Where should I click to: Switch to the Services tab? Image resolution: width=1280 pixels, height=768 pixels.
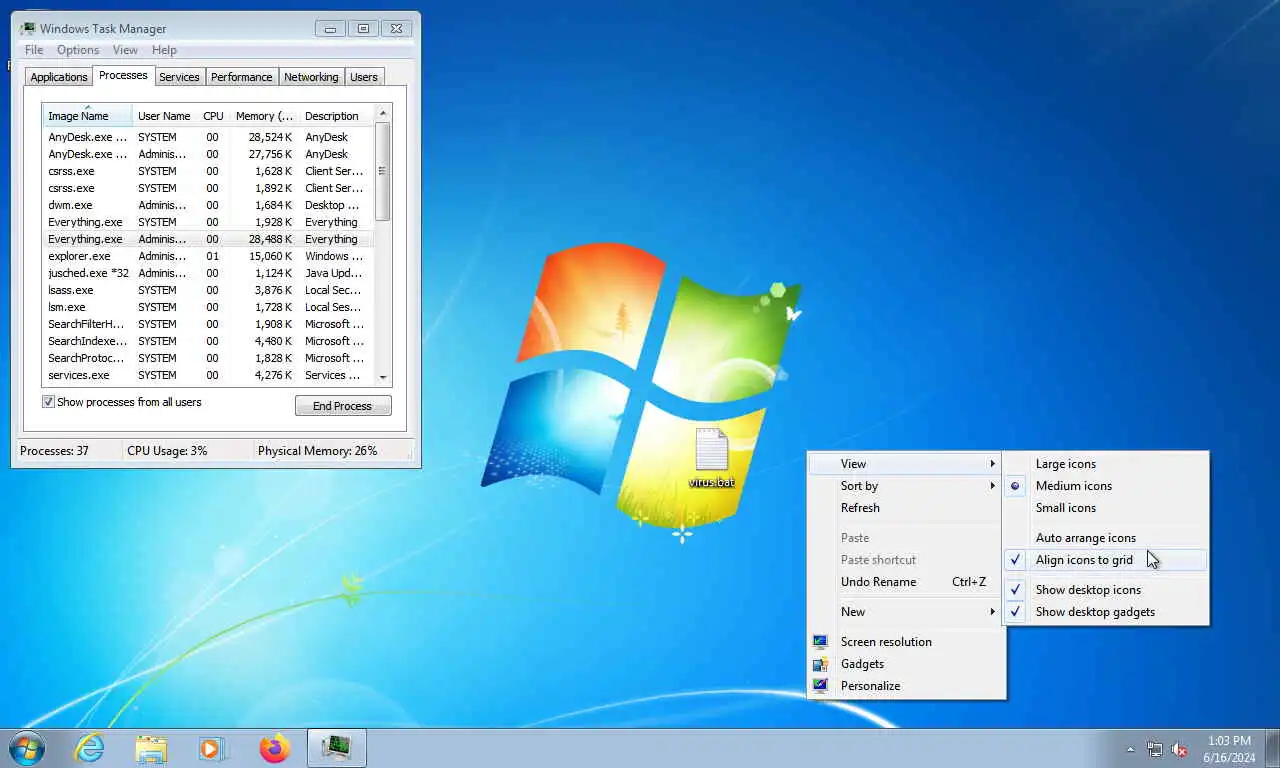point(179,77)
